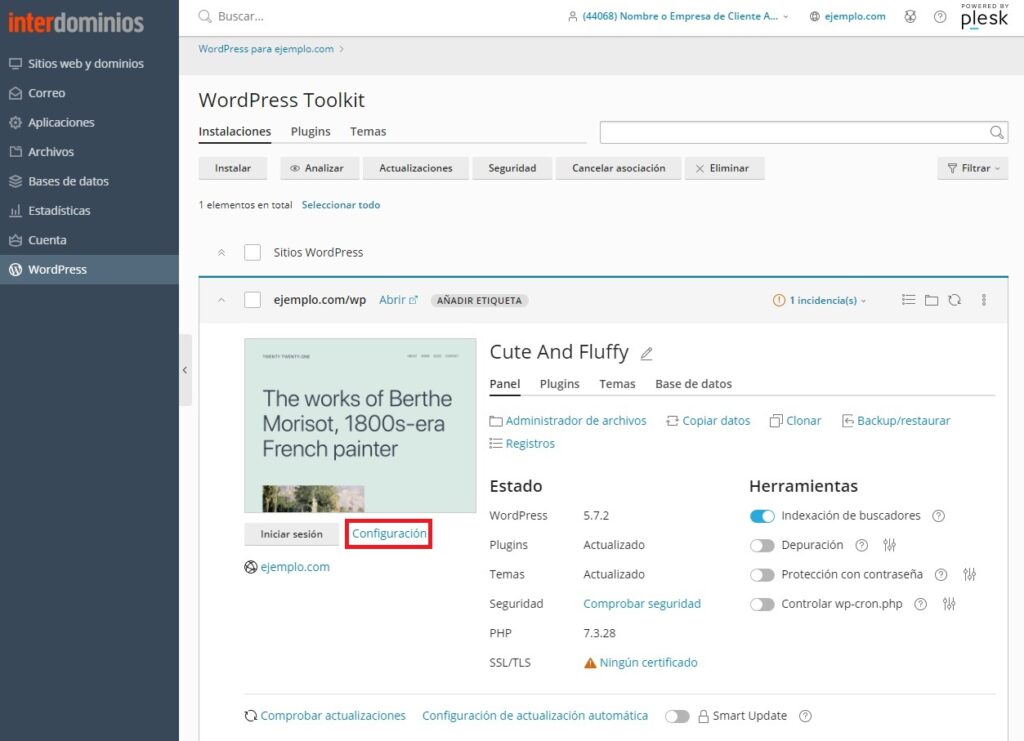Click Seleccionar todo link

(x=341, y=205)
